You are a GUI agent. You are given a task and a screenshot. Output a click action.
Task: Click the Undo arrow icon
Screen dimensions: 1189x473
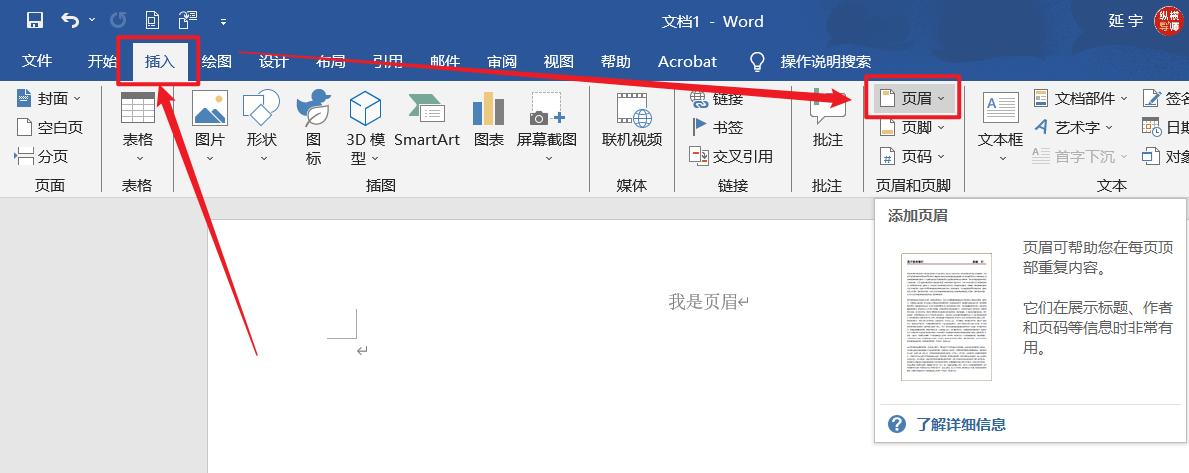[x=70, y=21]
